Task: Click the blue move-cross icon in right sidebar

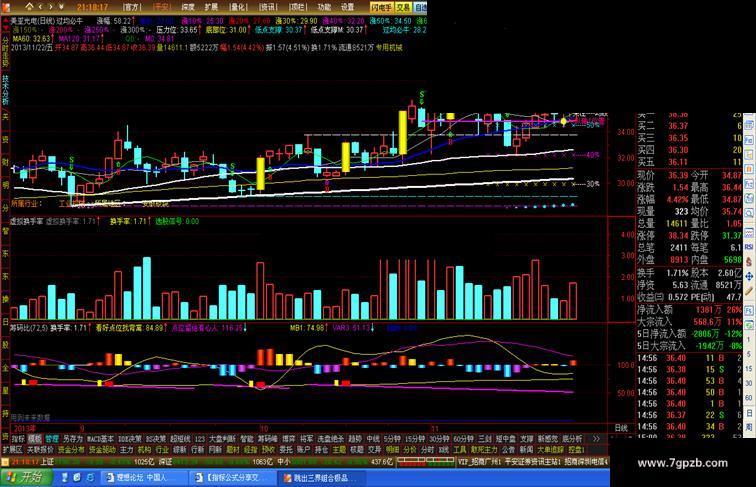Action: [x=748, y=276]
